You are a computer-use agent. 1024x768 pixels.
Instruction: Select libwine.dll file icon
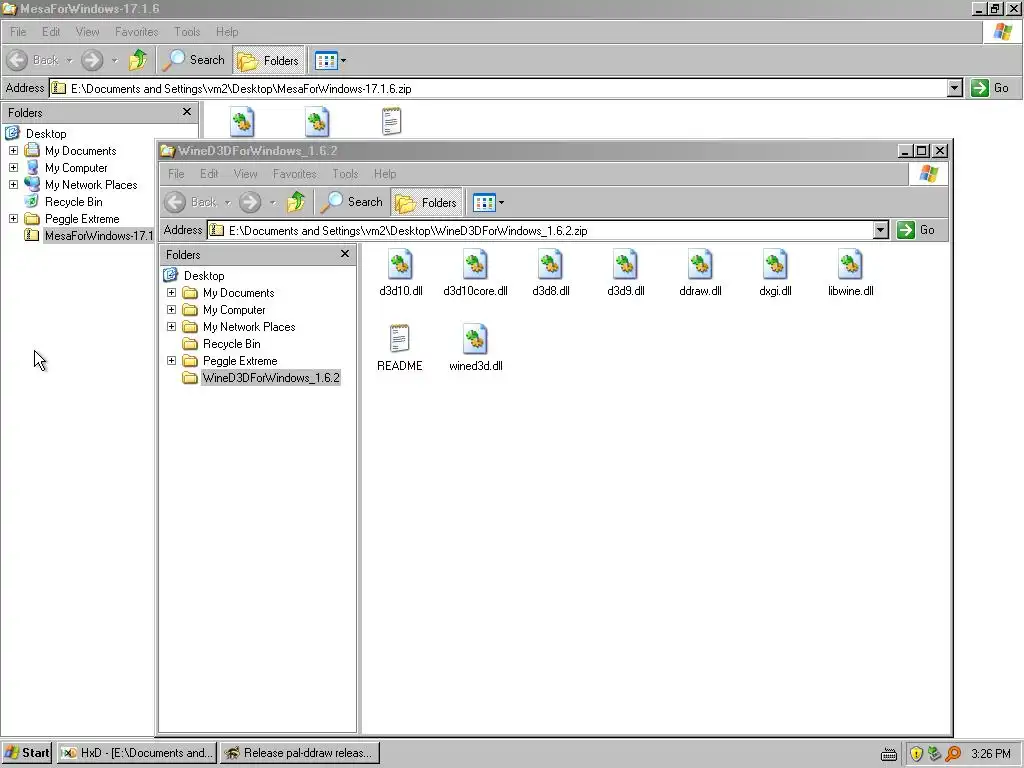coord(850,264)
